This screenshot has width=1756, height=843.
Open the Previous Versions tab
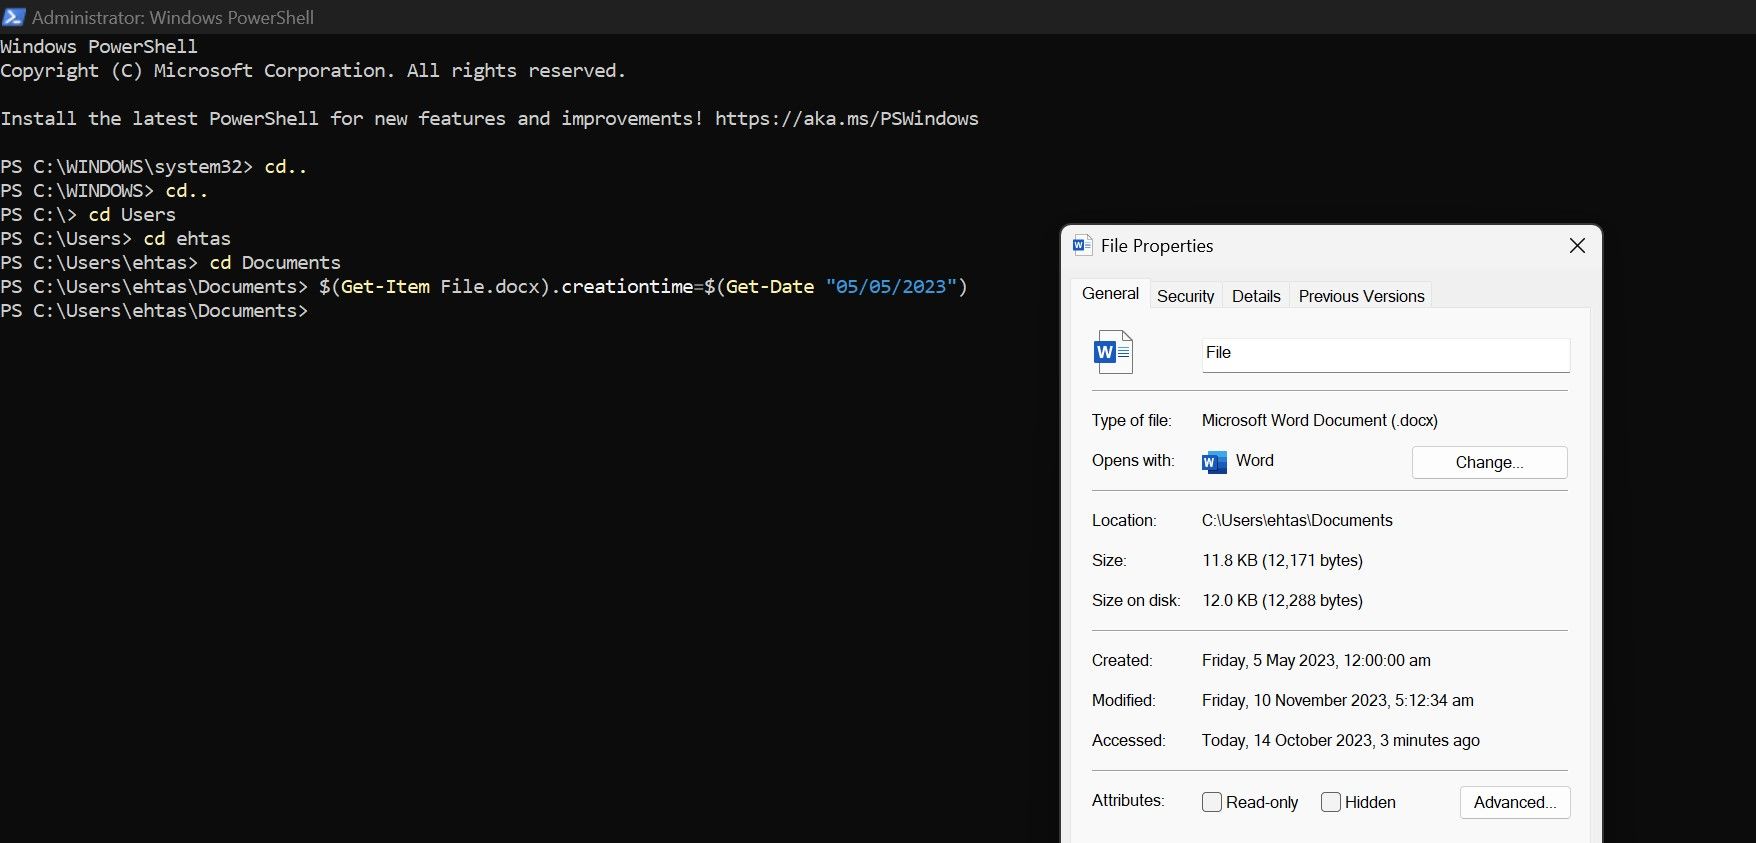click(x=1361, y=296)
